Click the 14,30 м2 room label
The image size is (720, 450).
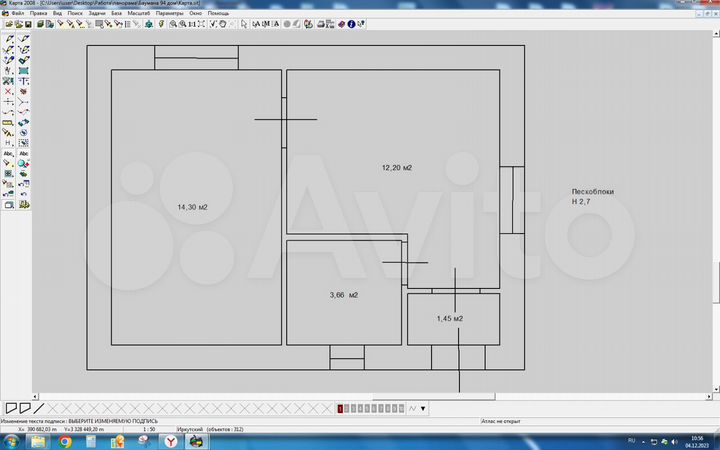coord(192,207)
